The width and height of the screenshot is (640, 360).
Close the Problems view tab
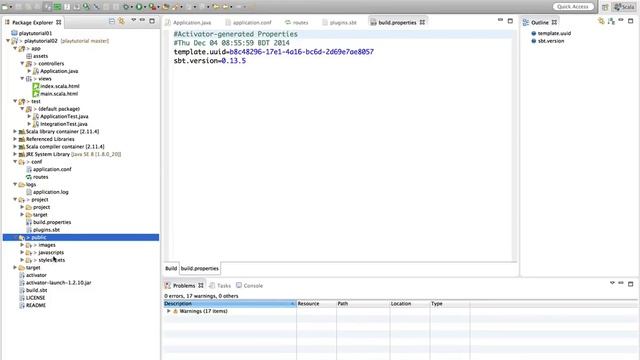pos(201,286)
